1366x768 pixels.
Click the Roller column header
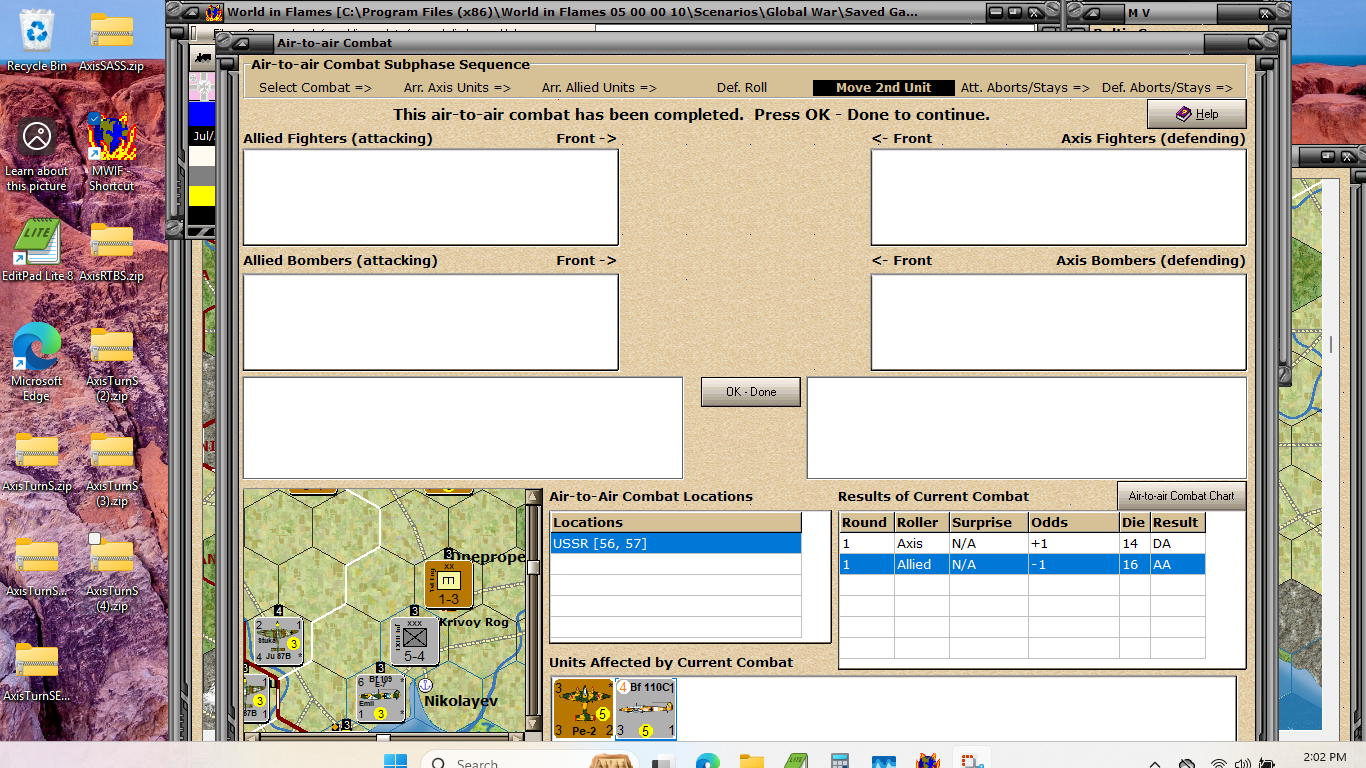[x=919, y=522]
